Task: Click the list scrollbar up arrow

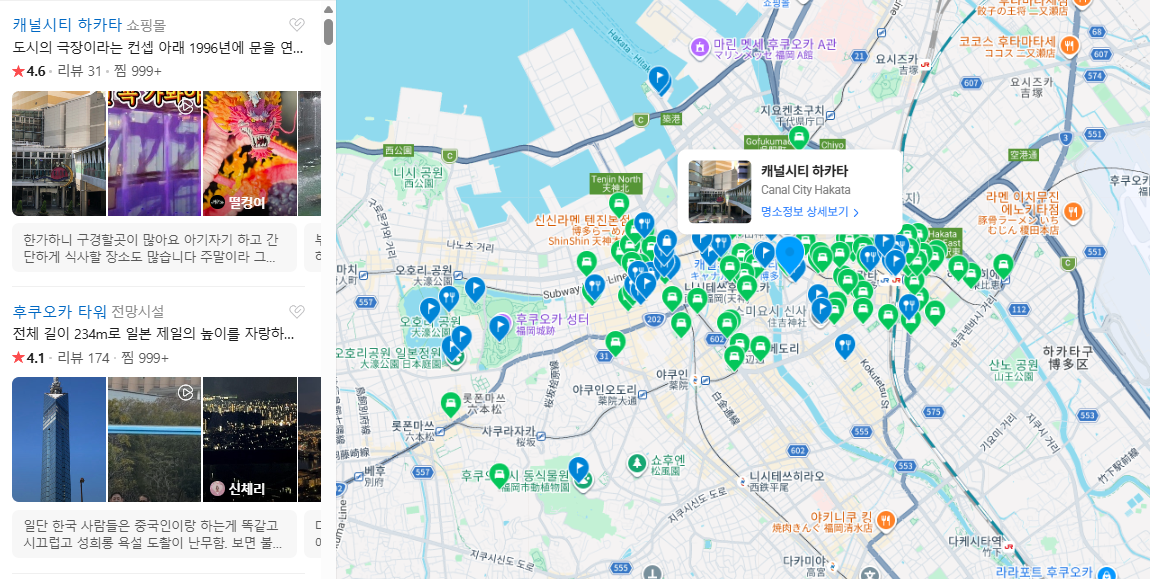Action: coord(329,10)
